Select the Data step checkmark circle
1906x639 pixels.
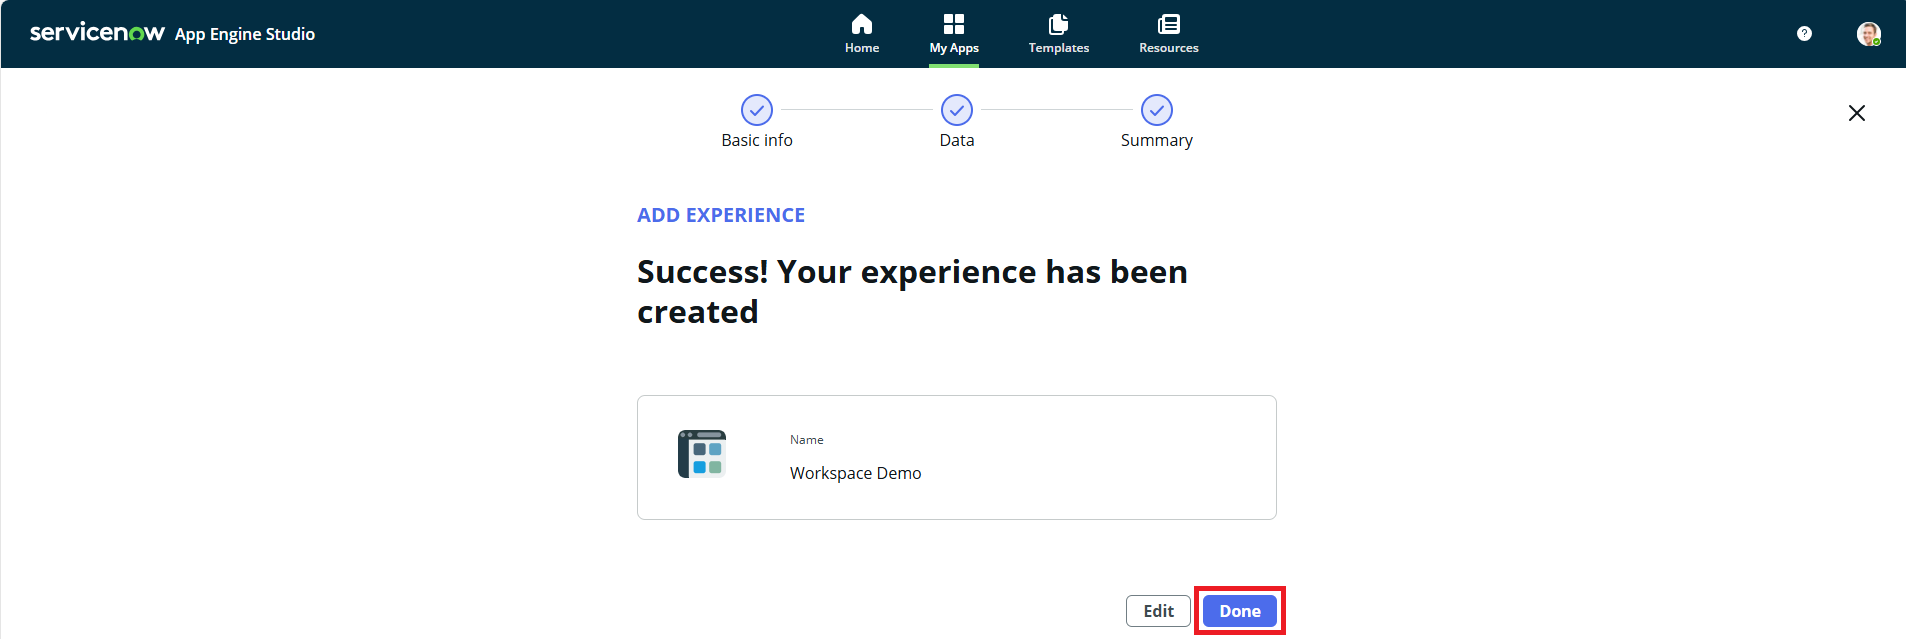[x=956, y=110]
